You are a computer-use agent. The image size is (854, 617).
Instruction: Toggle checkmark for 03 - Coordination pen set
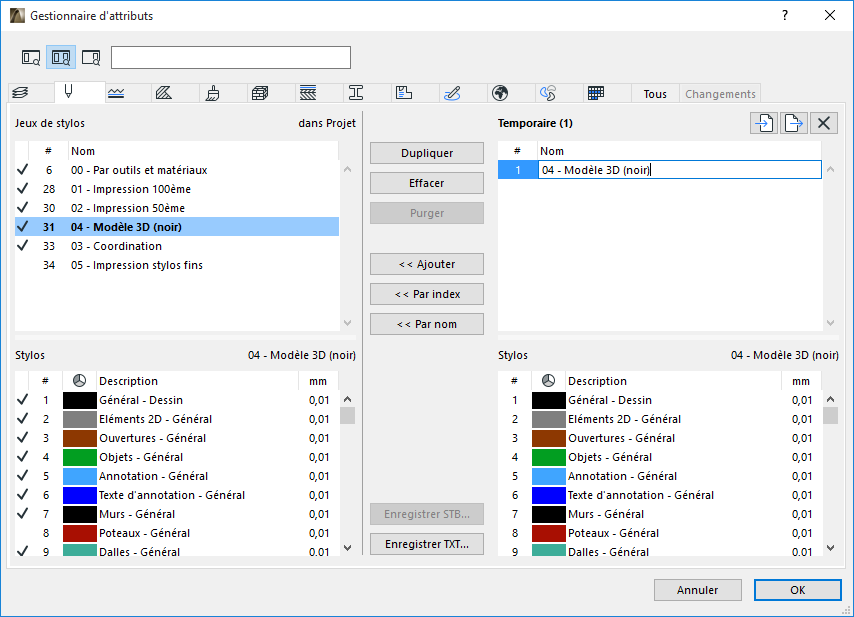click(22, 246)
